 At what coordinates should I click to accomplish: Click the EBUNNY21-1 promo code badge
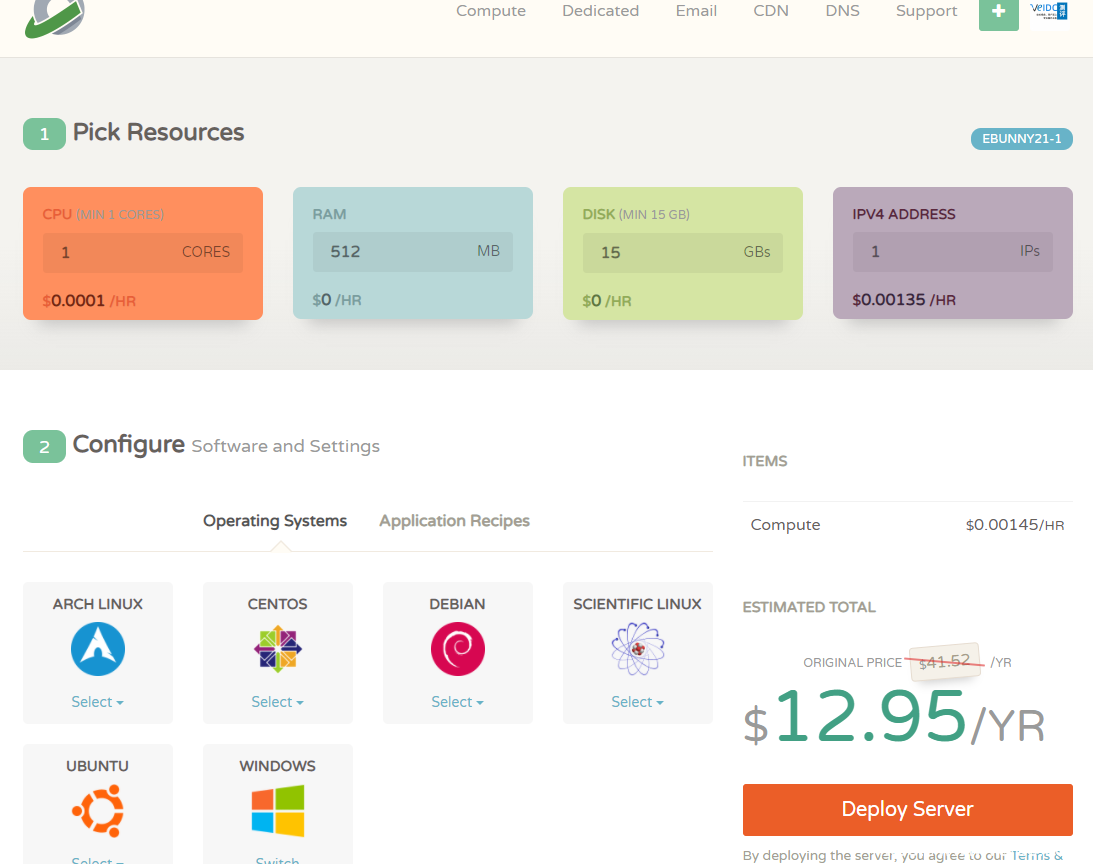1021,139
